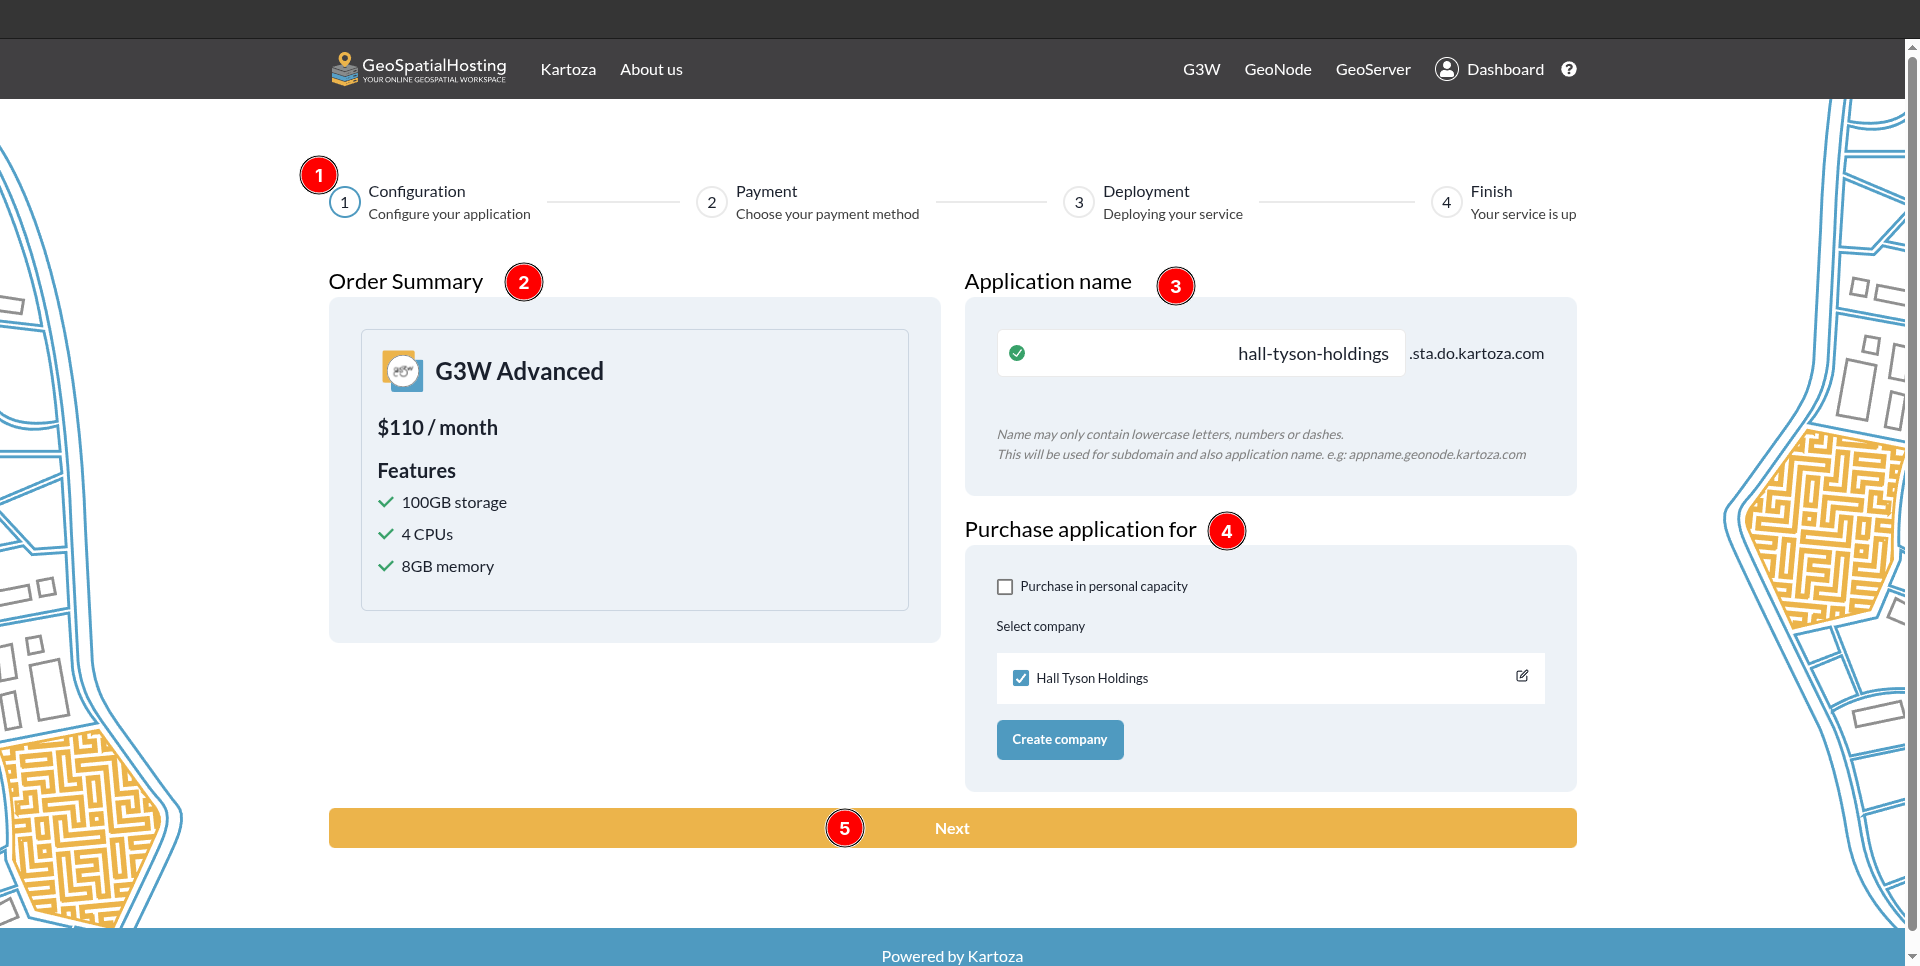
Task: Click 'Deploying your service' text
Action: (1173, 214)
